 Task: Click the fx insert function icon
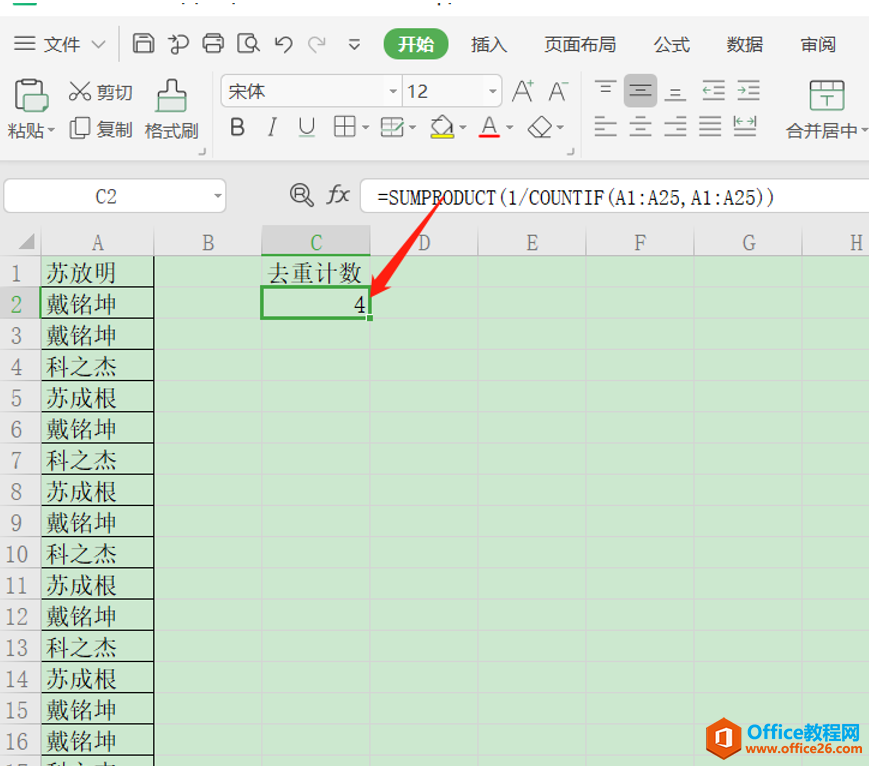click(x=338, y=196)
